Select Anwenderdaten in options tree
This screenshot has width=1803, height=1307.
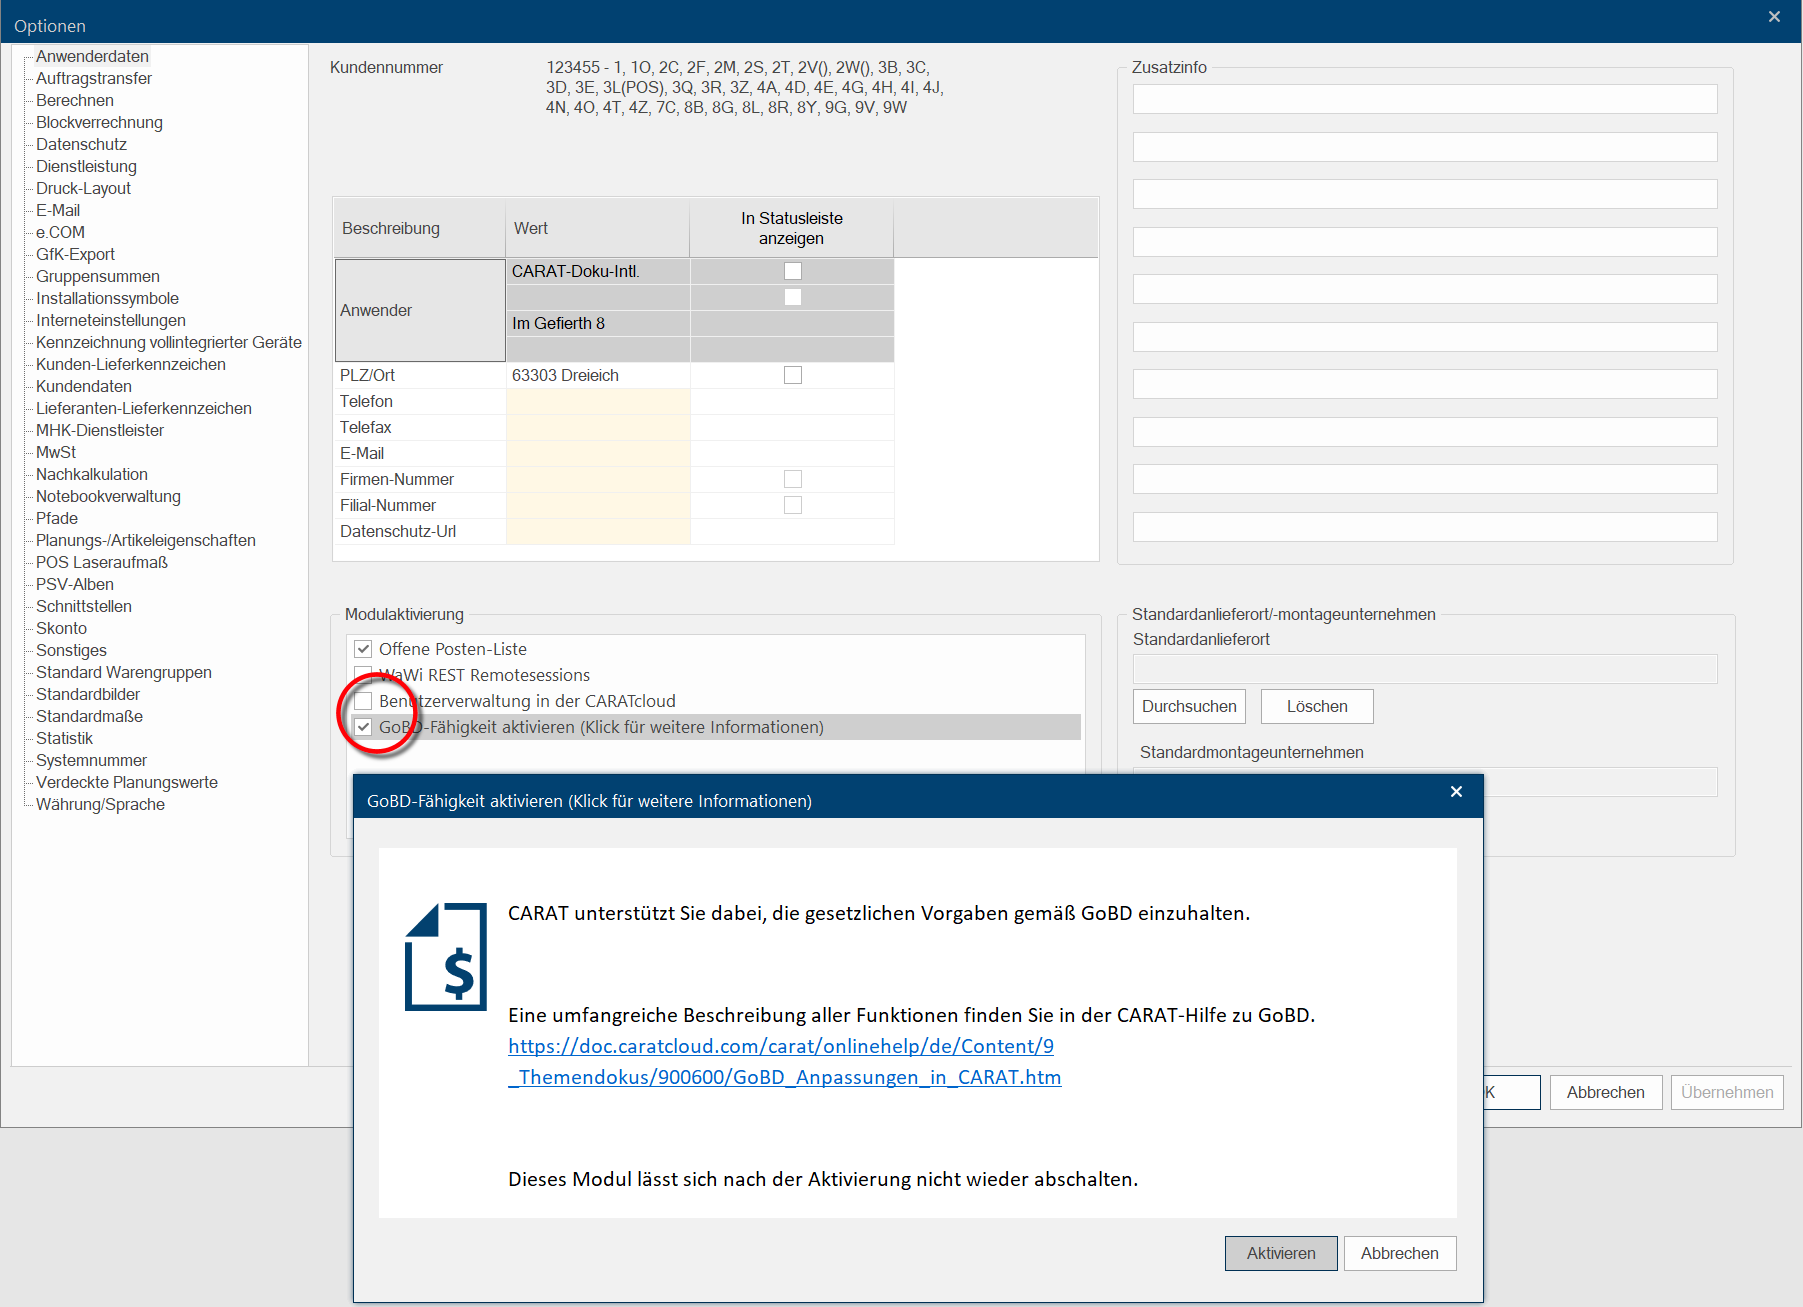92,56
